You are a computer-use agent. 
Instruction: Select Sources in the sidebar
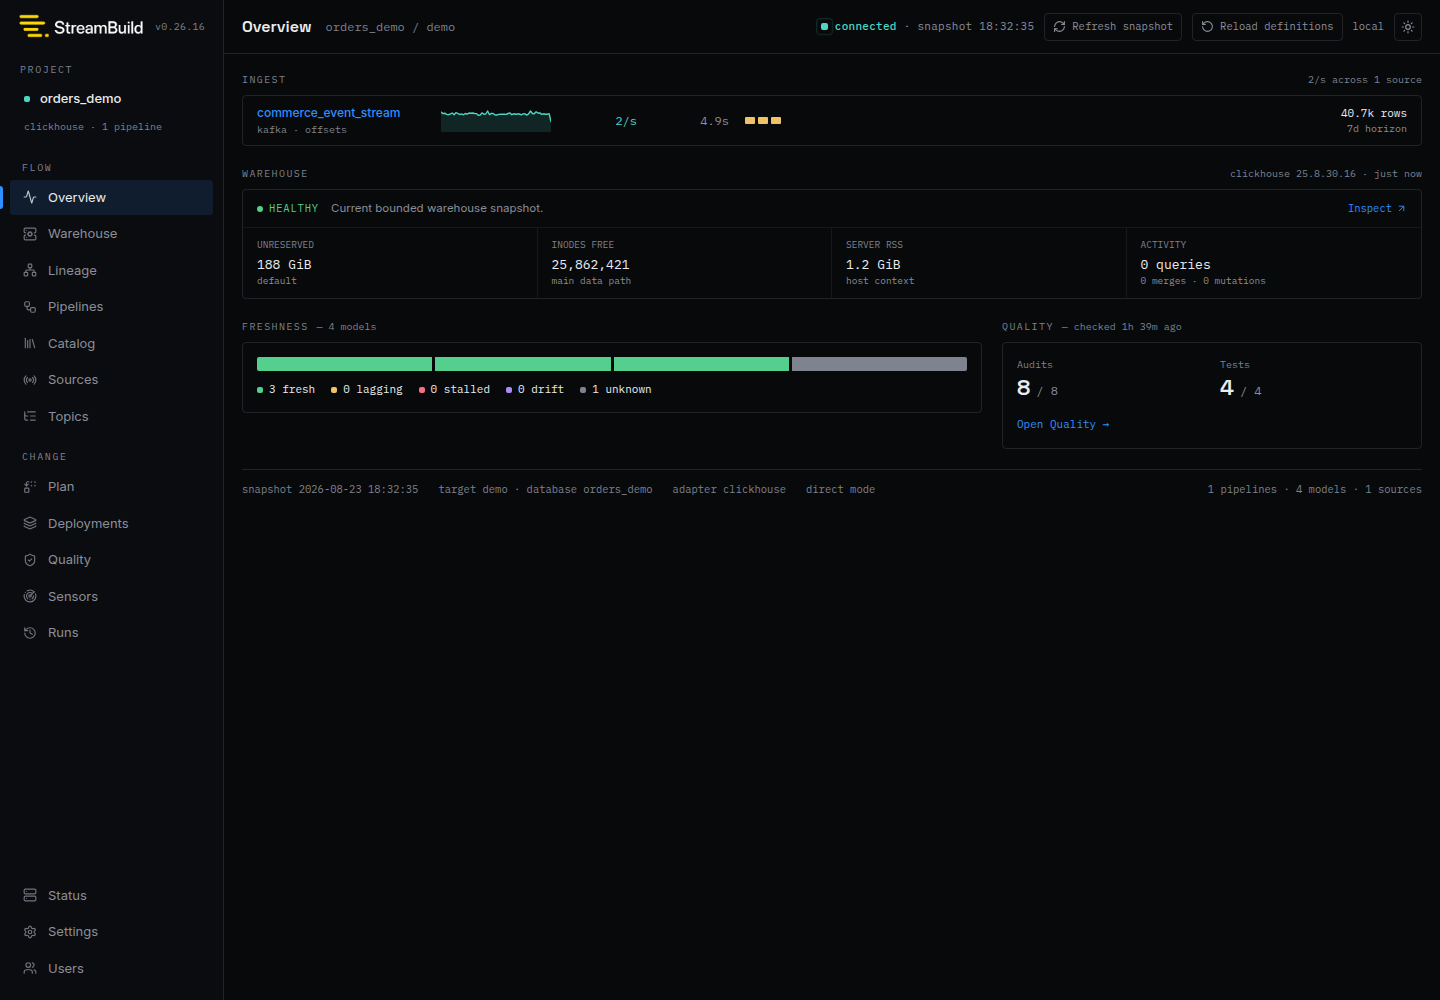112,380
